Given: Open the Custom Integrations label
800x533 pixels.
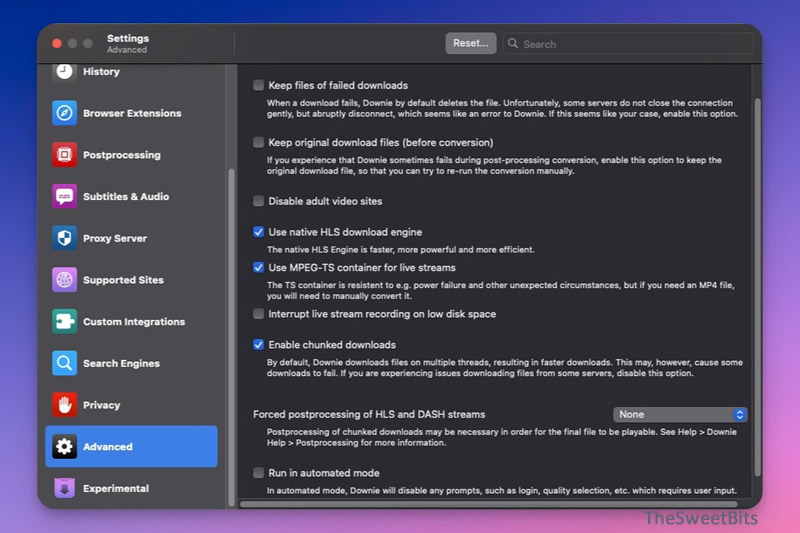Looking at the screenshot, I should [x=134, y=322].
